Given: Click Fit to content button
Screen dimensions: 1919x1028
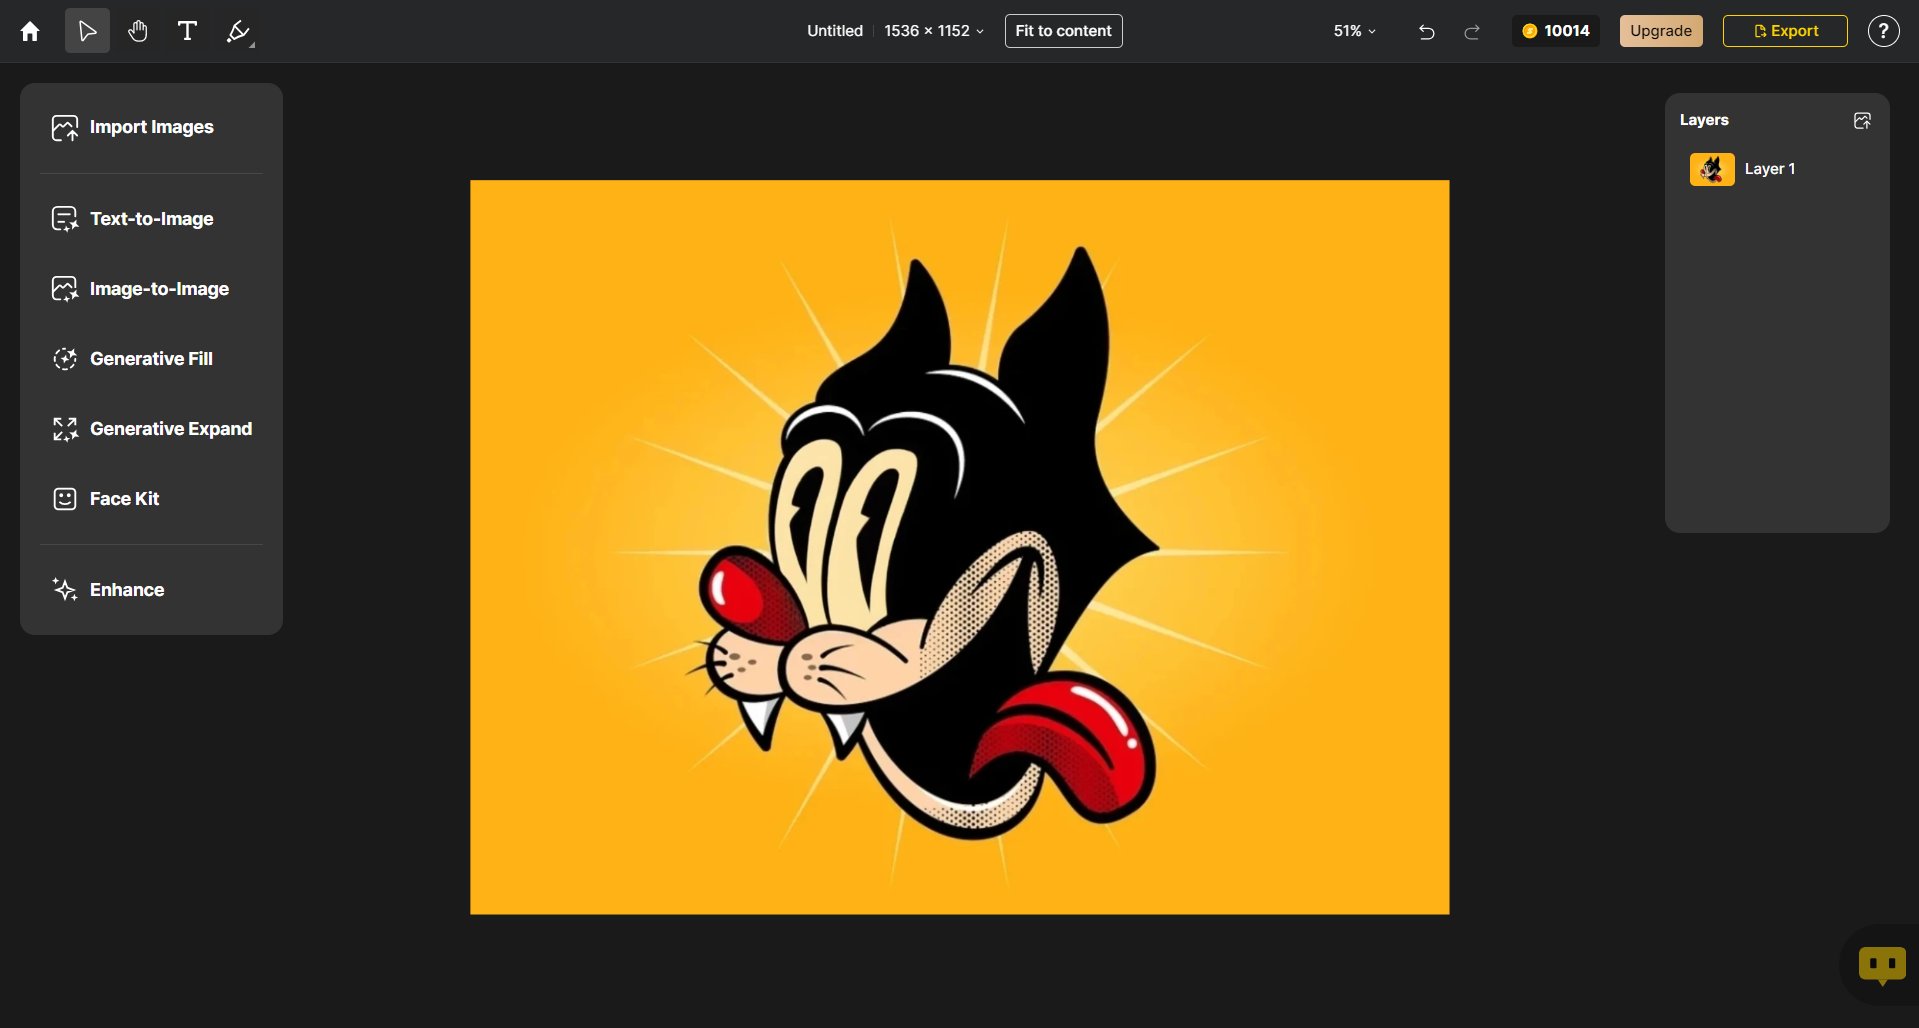Looking at the screenshot, I should click(x=1063, y=31).
